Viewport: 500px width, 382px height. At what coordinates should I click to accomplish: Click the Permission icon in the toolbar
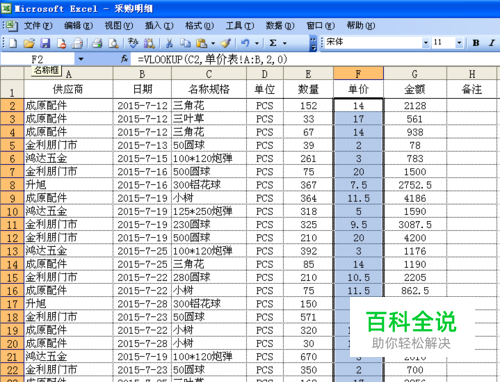click(x=62, y=43)
